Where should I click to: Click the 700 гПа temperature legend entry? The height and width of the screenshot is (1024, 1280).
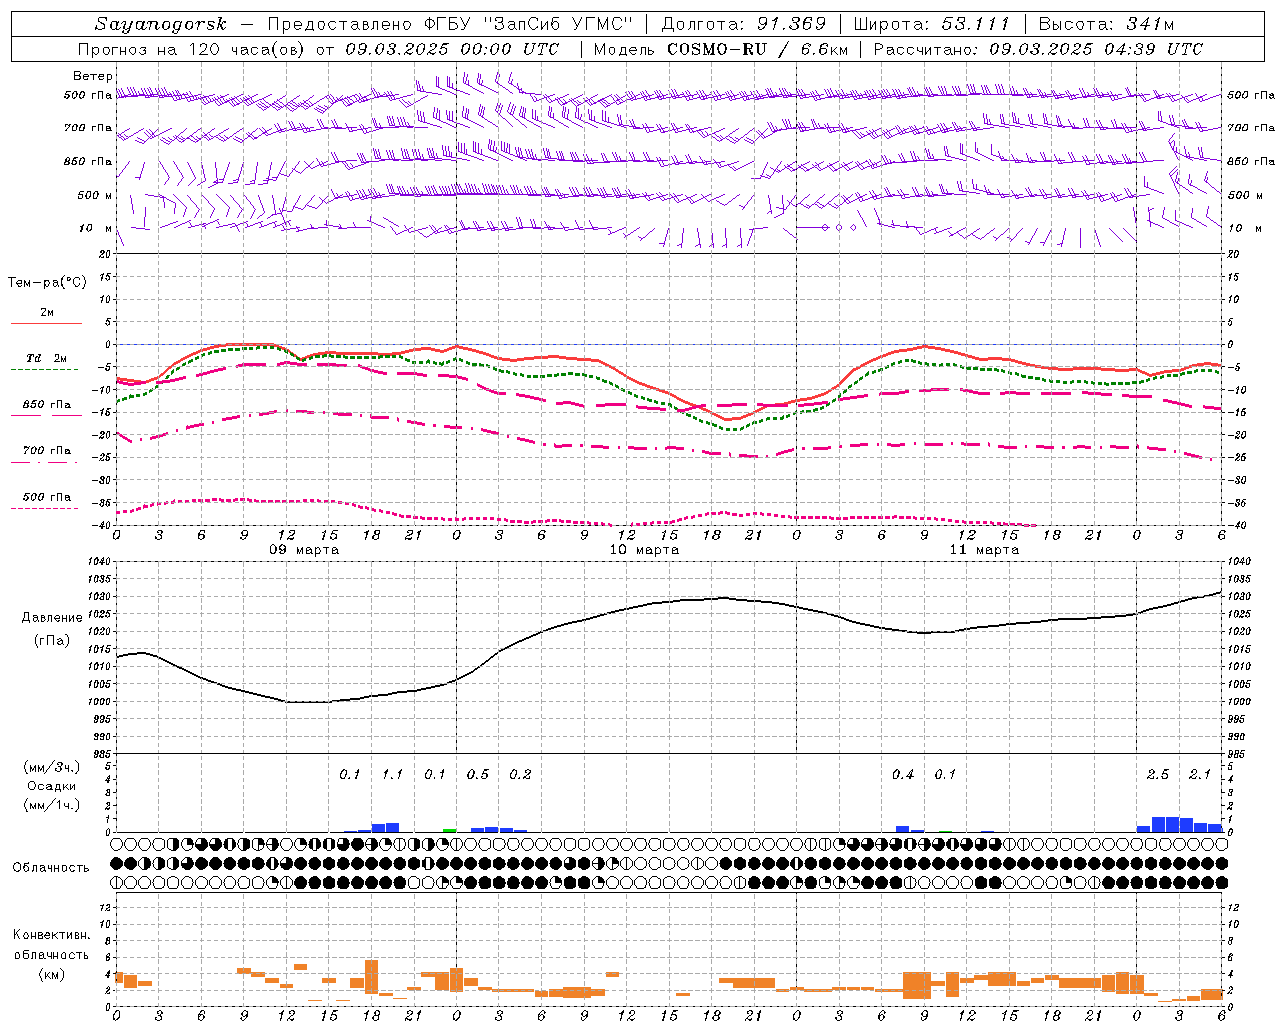tap(47, 451)
